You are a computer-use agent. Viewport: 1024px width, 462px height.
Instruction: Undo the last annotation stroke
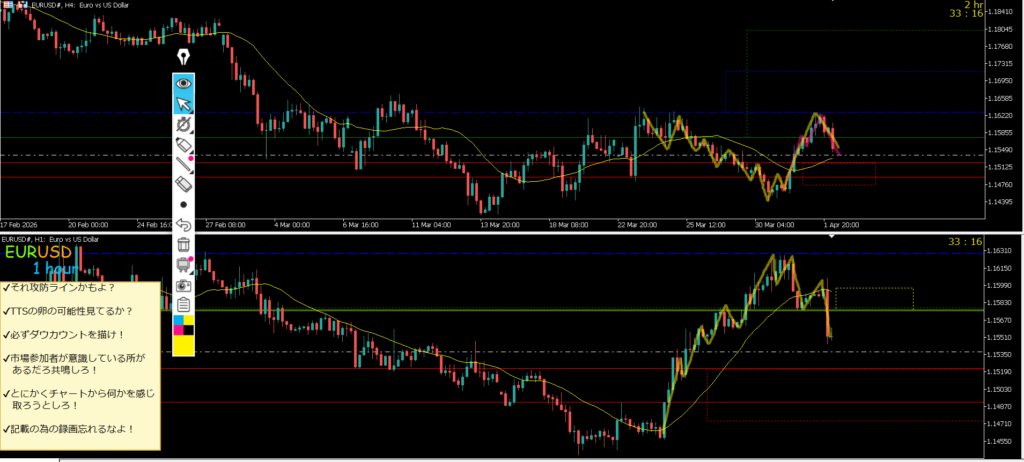pos(183,225)
